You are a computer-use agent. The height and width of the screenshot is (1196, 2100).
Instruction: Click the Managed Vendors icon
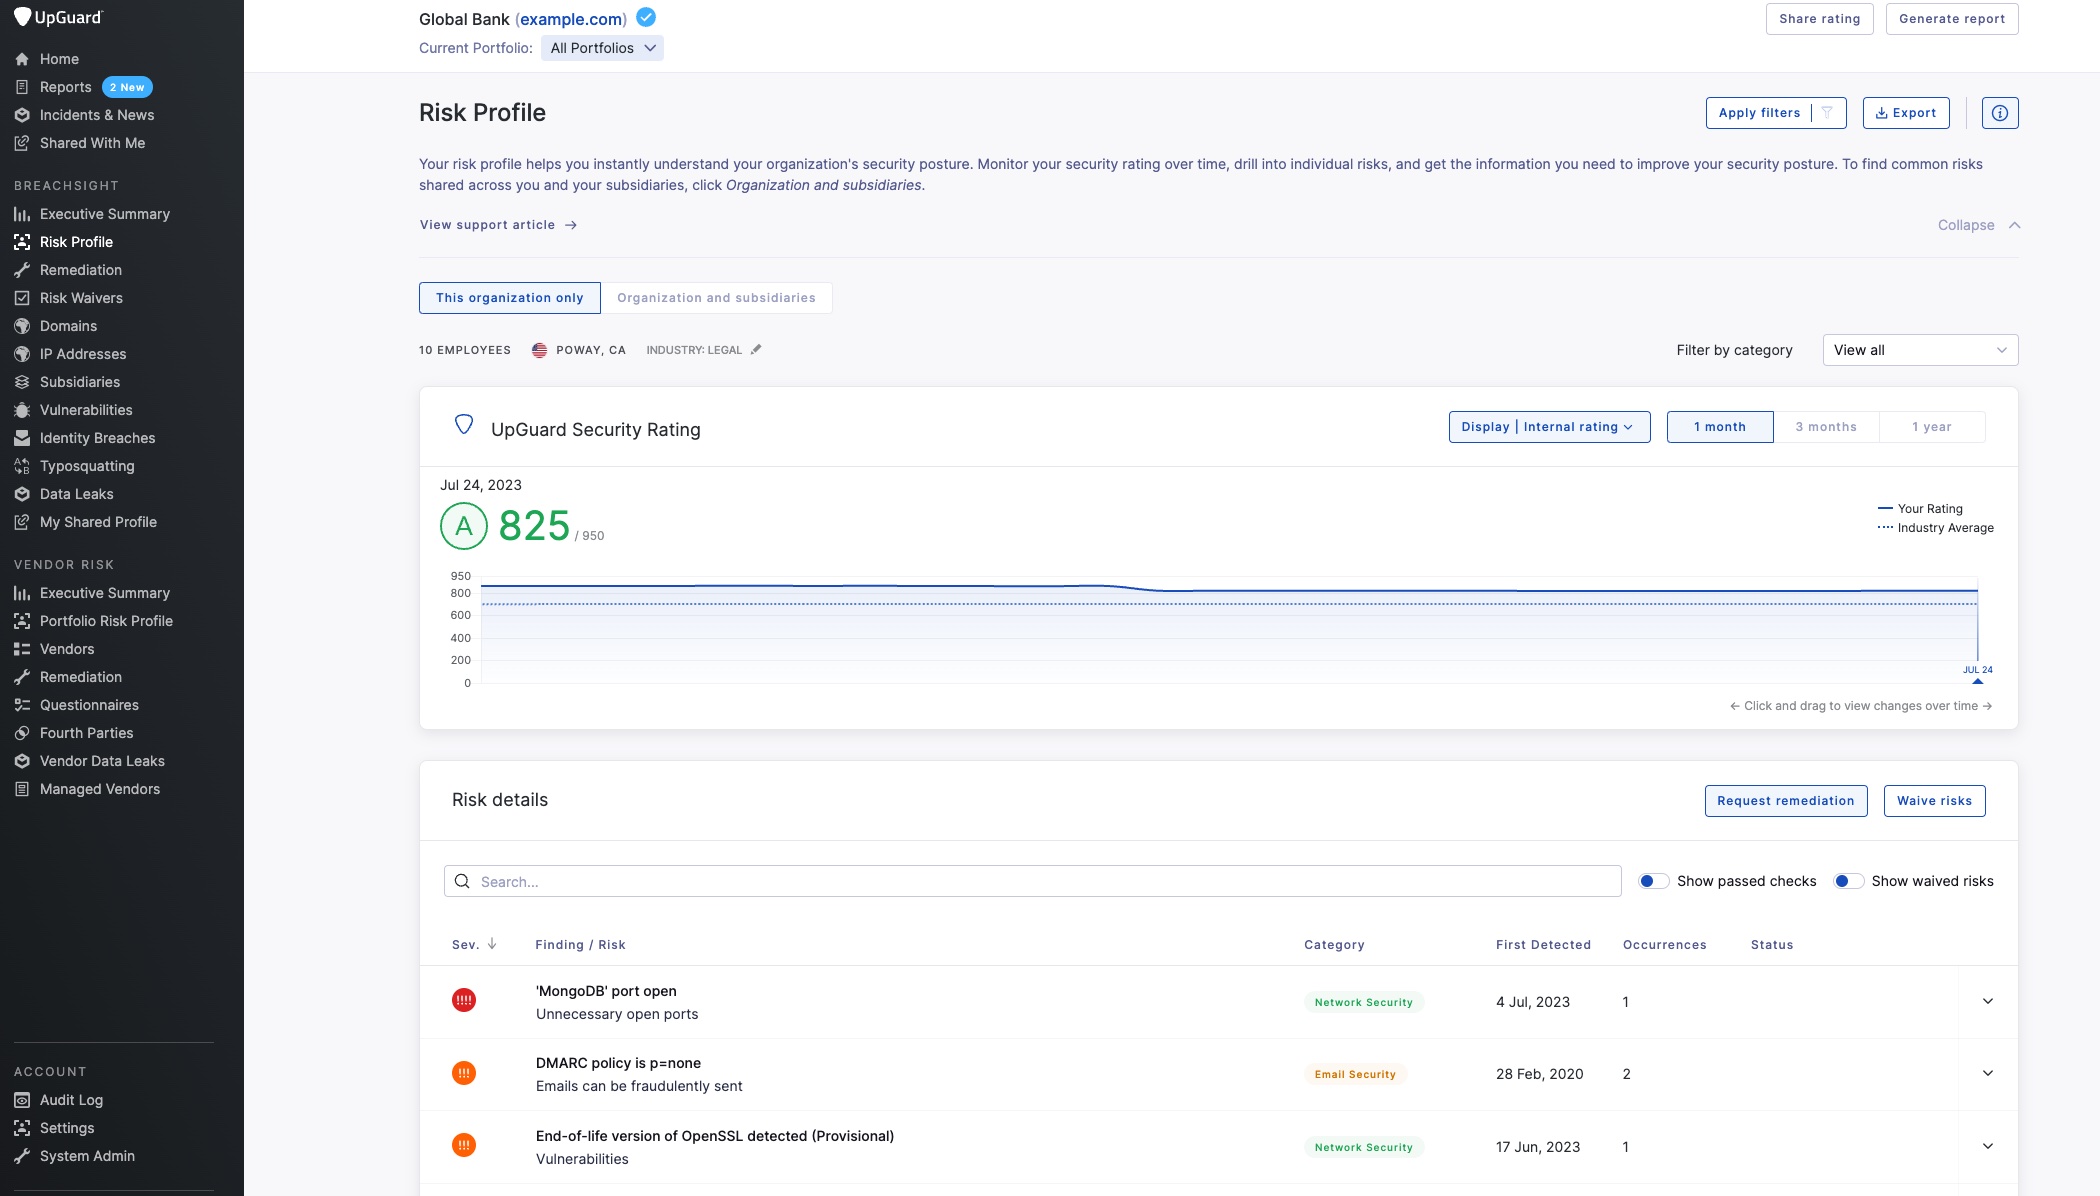pos(22,789)
